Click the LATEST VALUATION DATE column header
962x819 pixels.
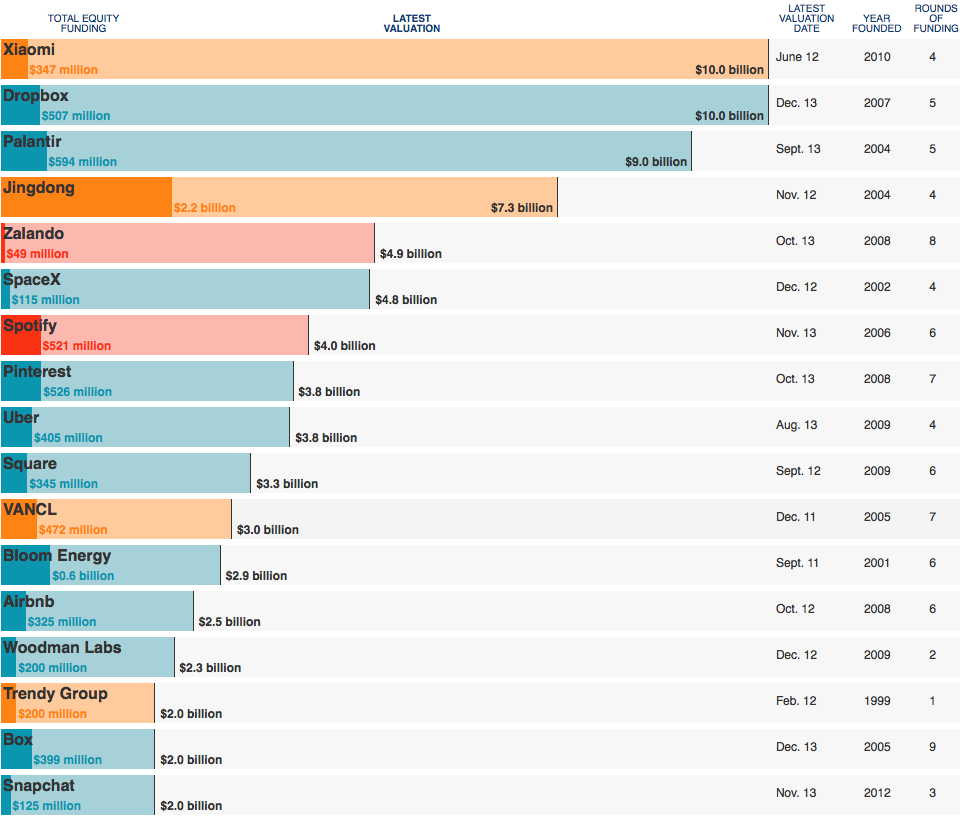(x=806, y=18)
